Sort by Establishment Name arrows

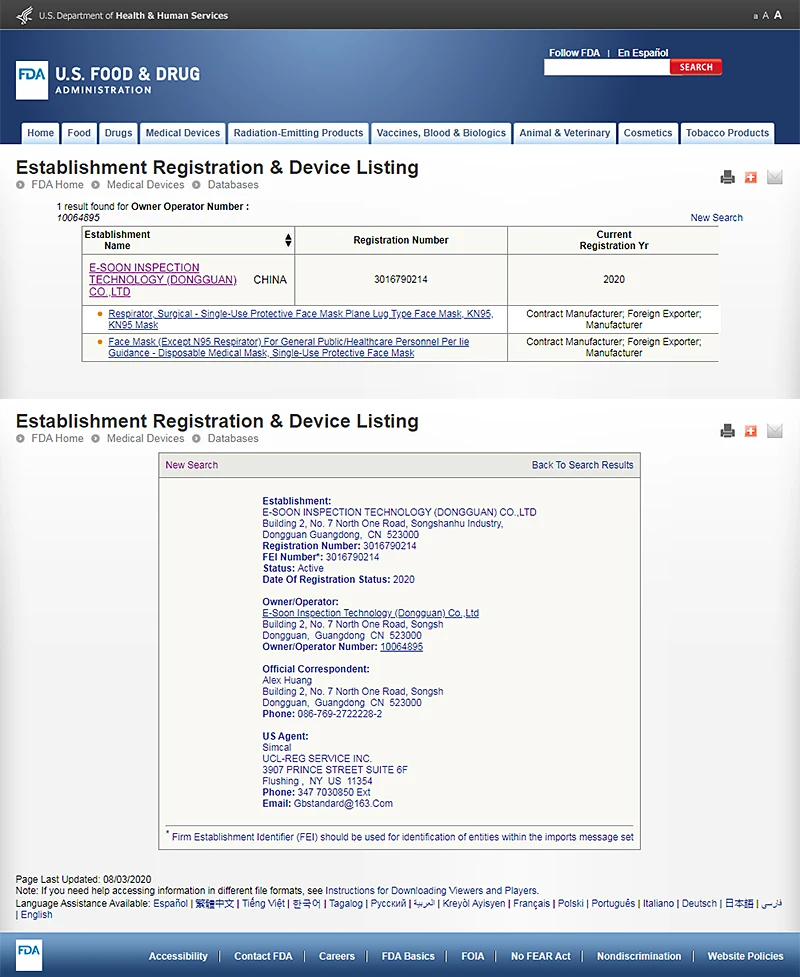[x=288, y=240]
